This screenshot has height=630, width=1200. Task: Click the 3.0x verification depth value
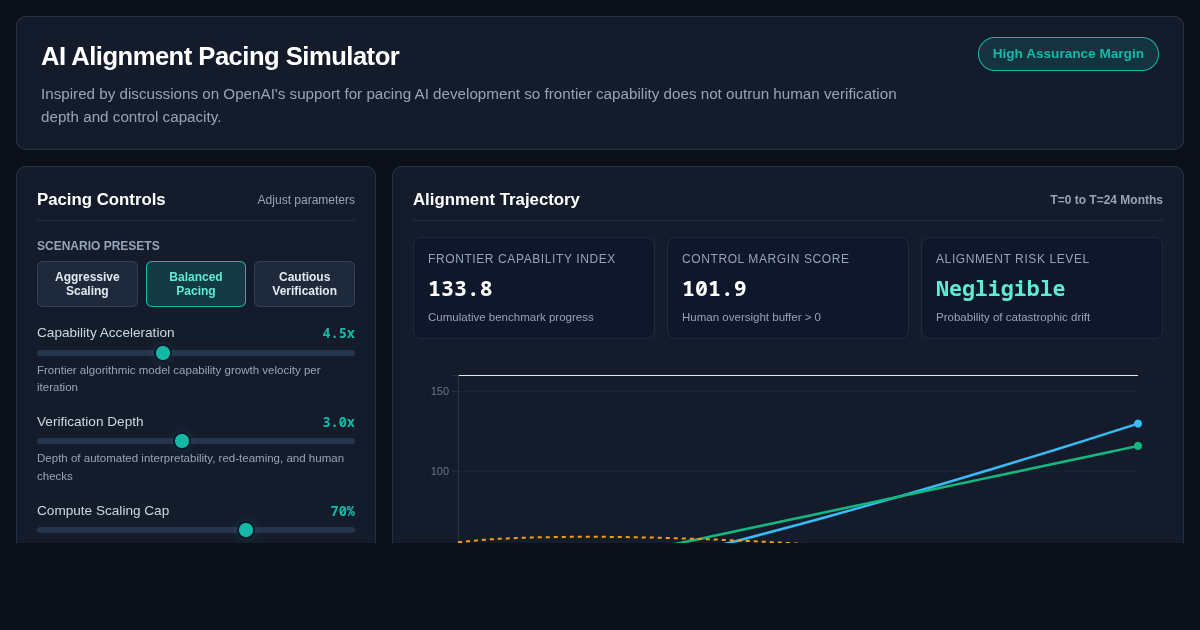tap(338, 422)
